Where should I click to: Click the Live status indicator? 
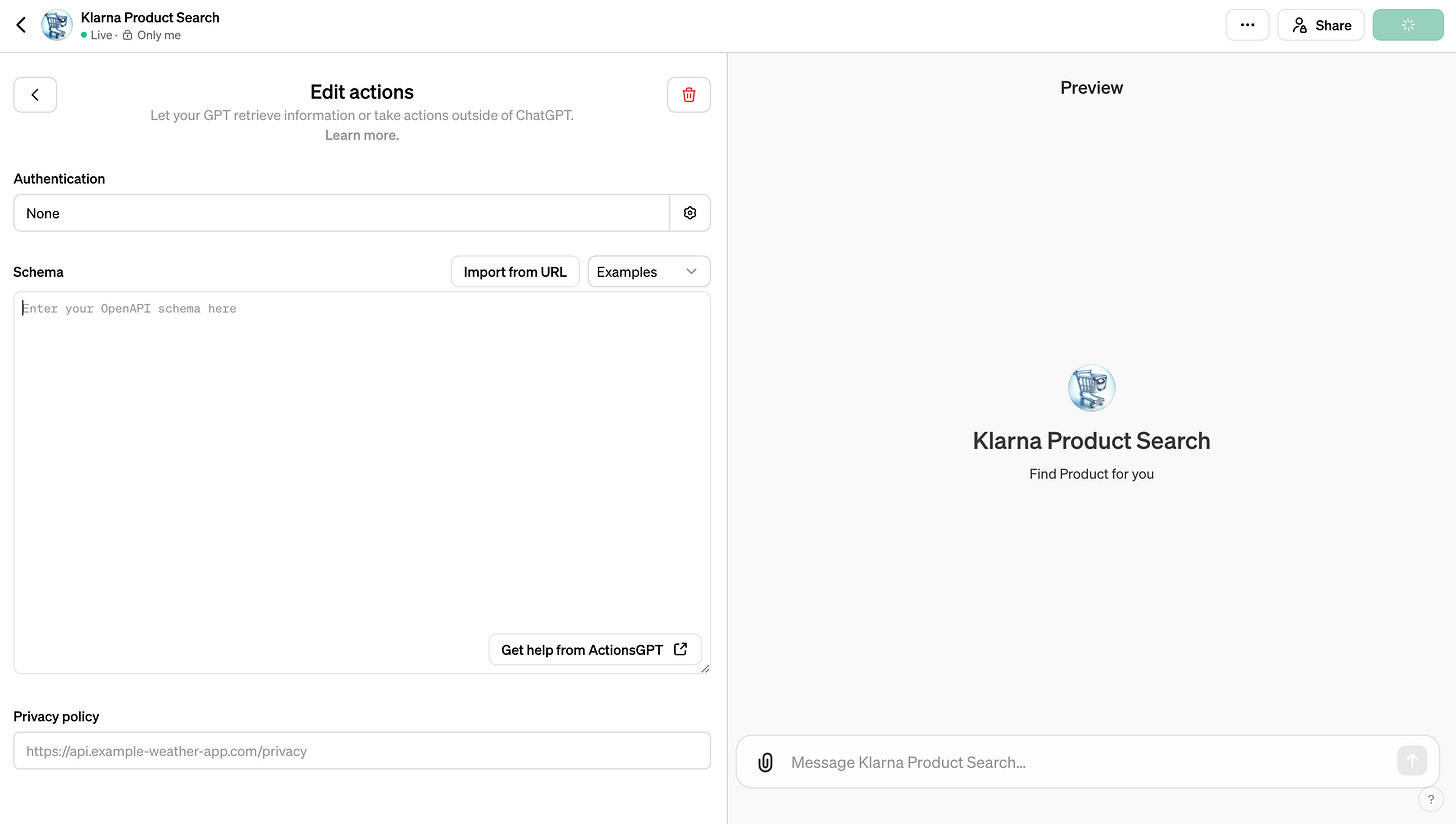point(97,35)
